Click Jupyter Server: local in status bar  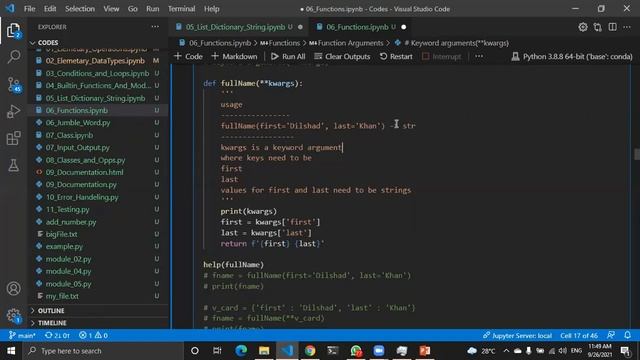pos(517,336)
